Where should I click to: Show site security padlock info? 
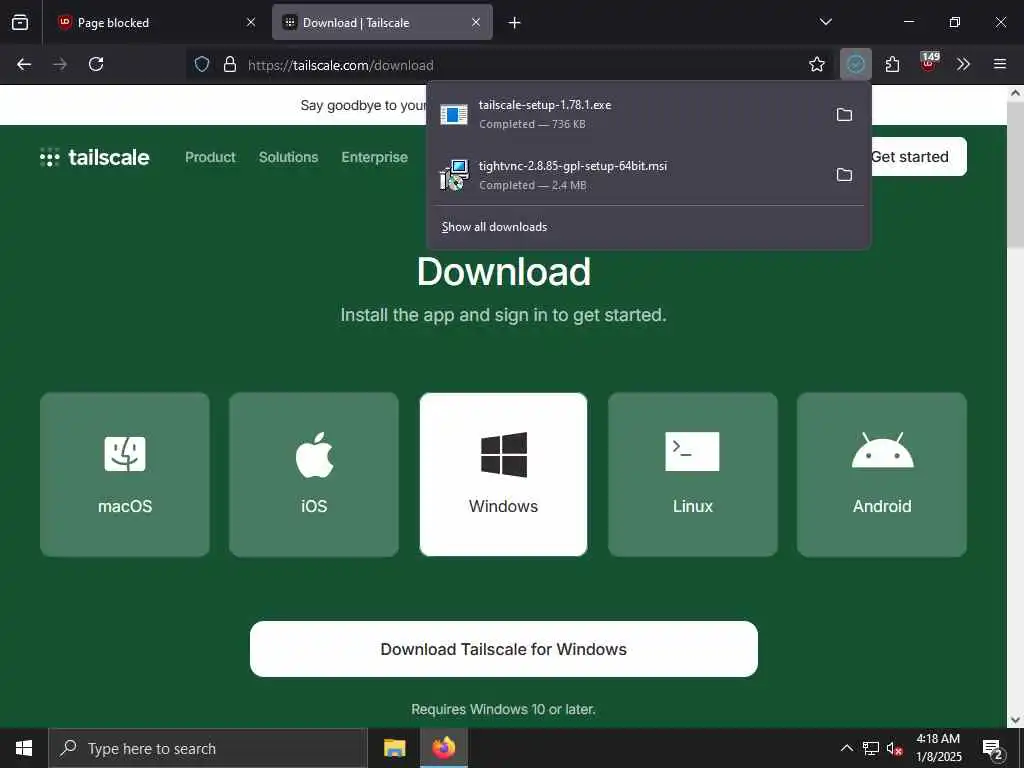point(230,64)
